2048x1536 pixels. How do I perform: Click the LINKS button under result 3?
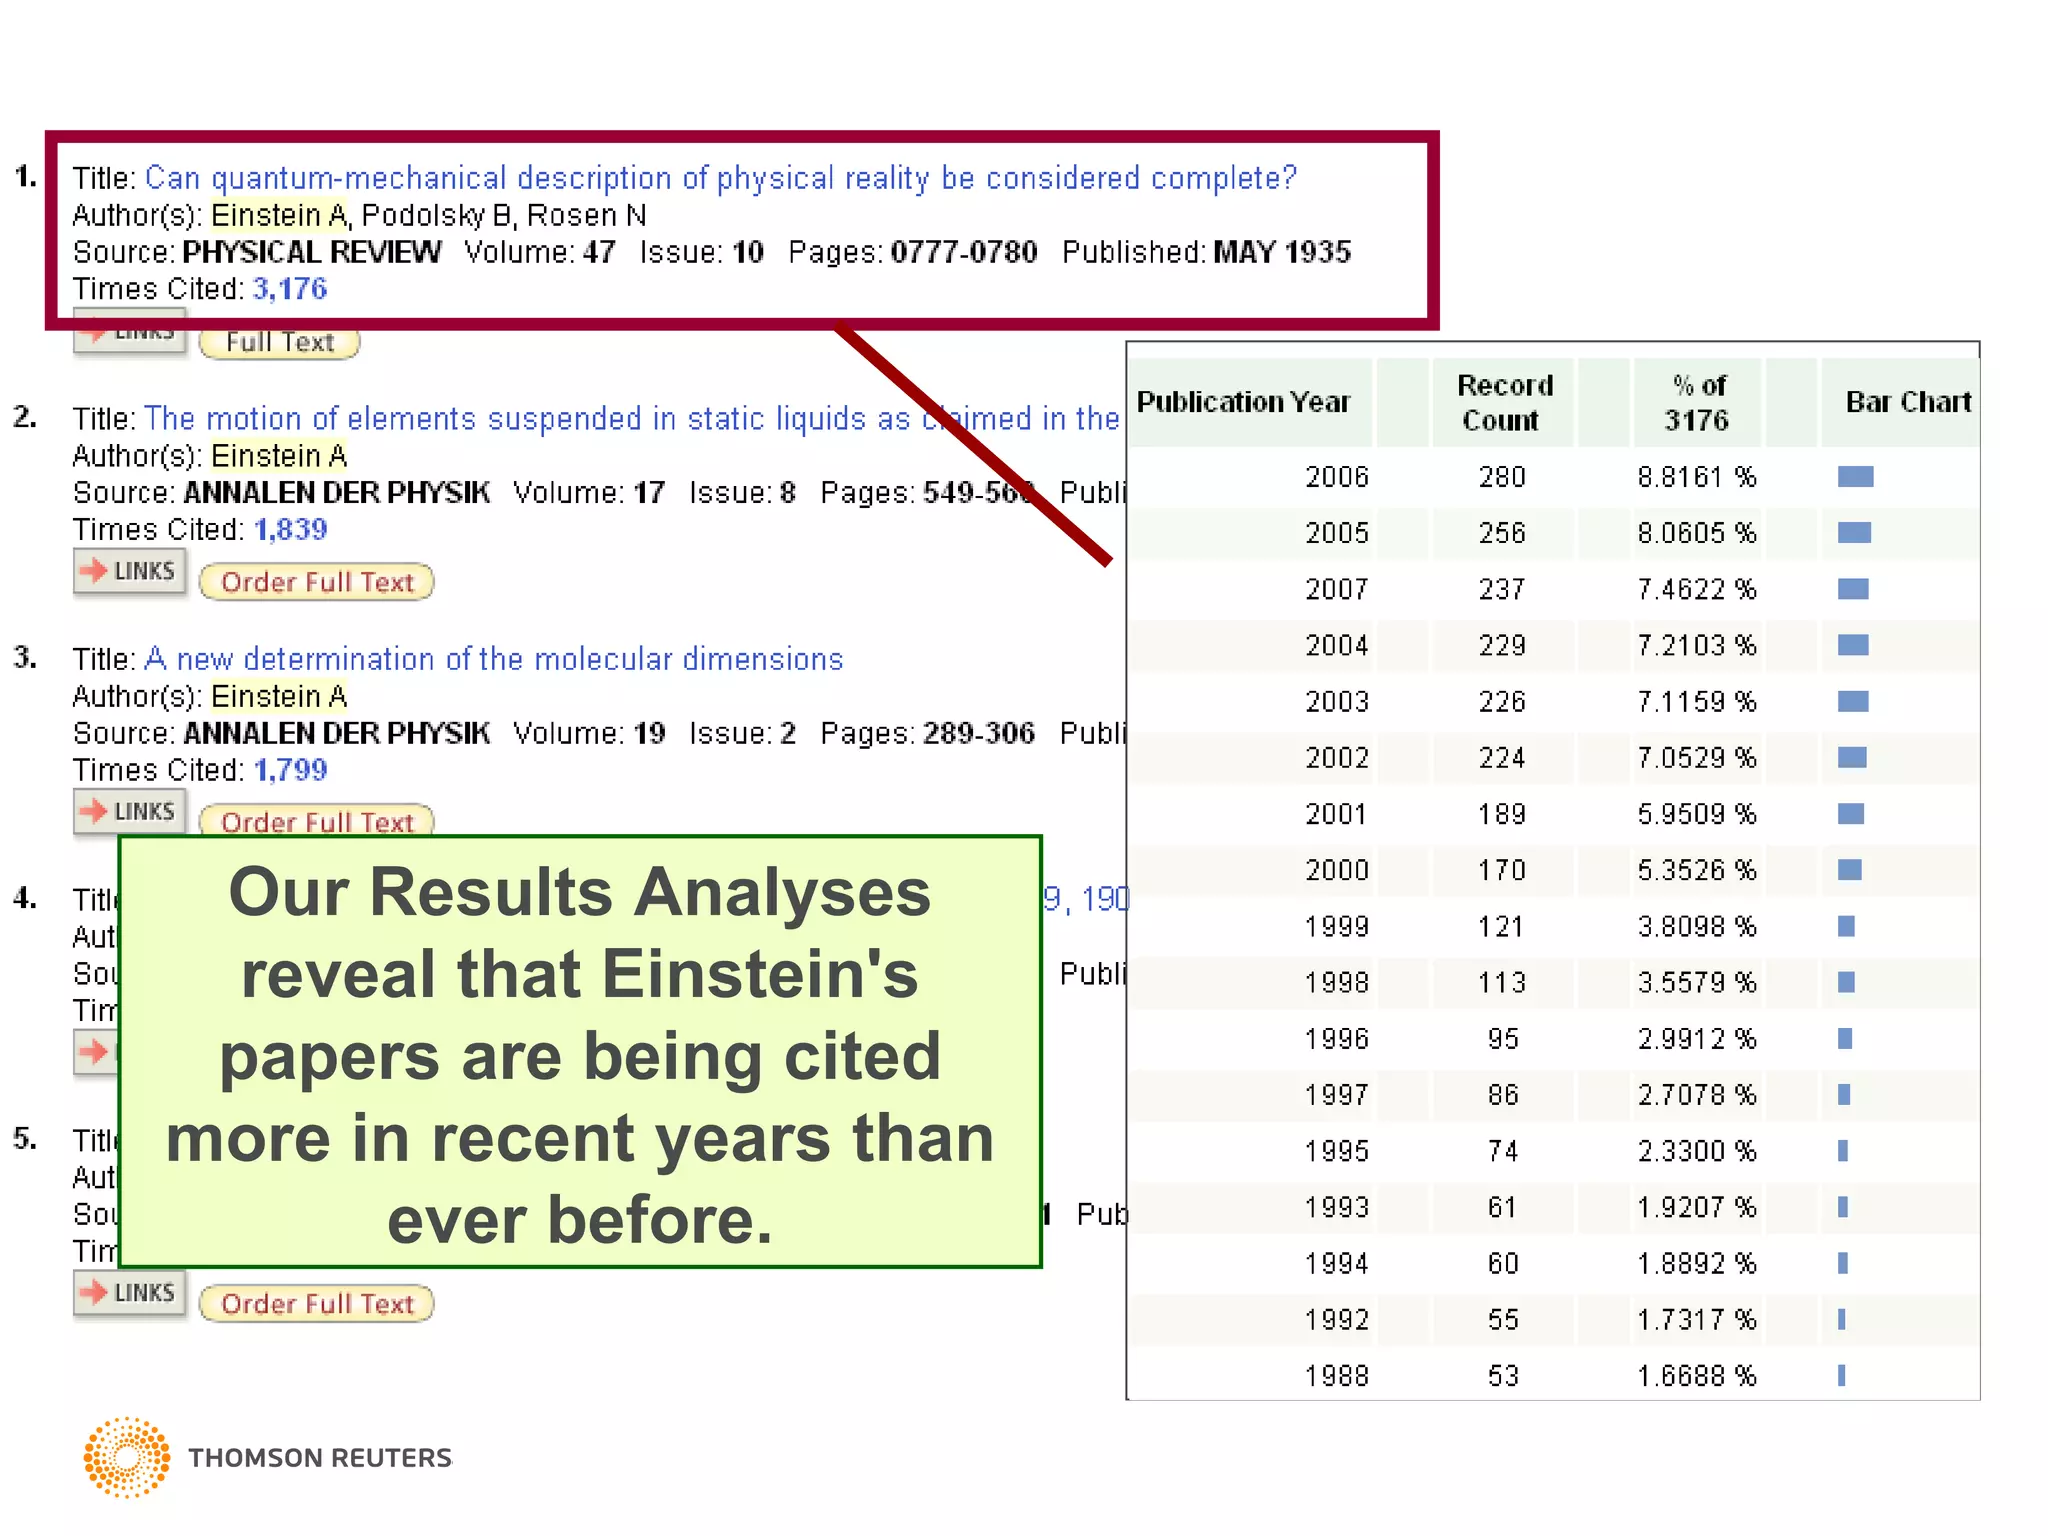tap(130, 812)
